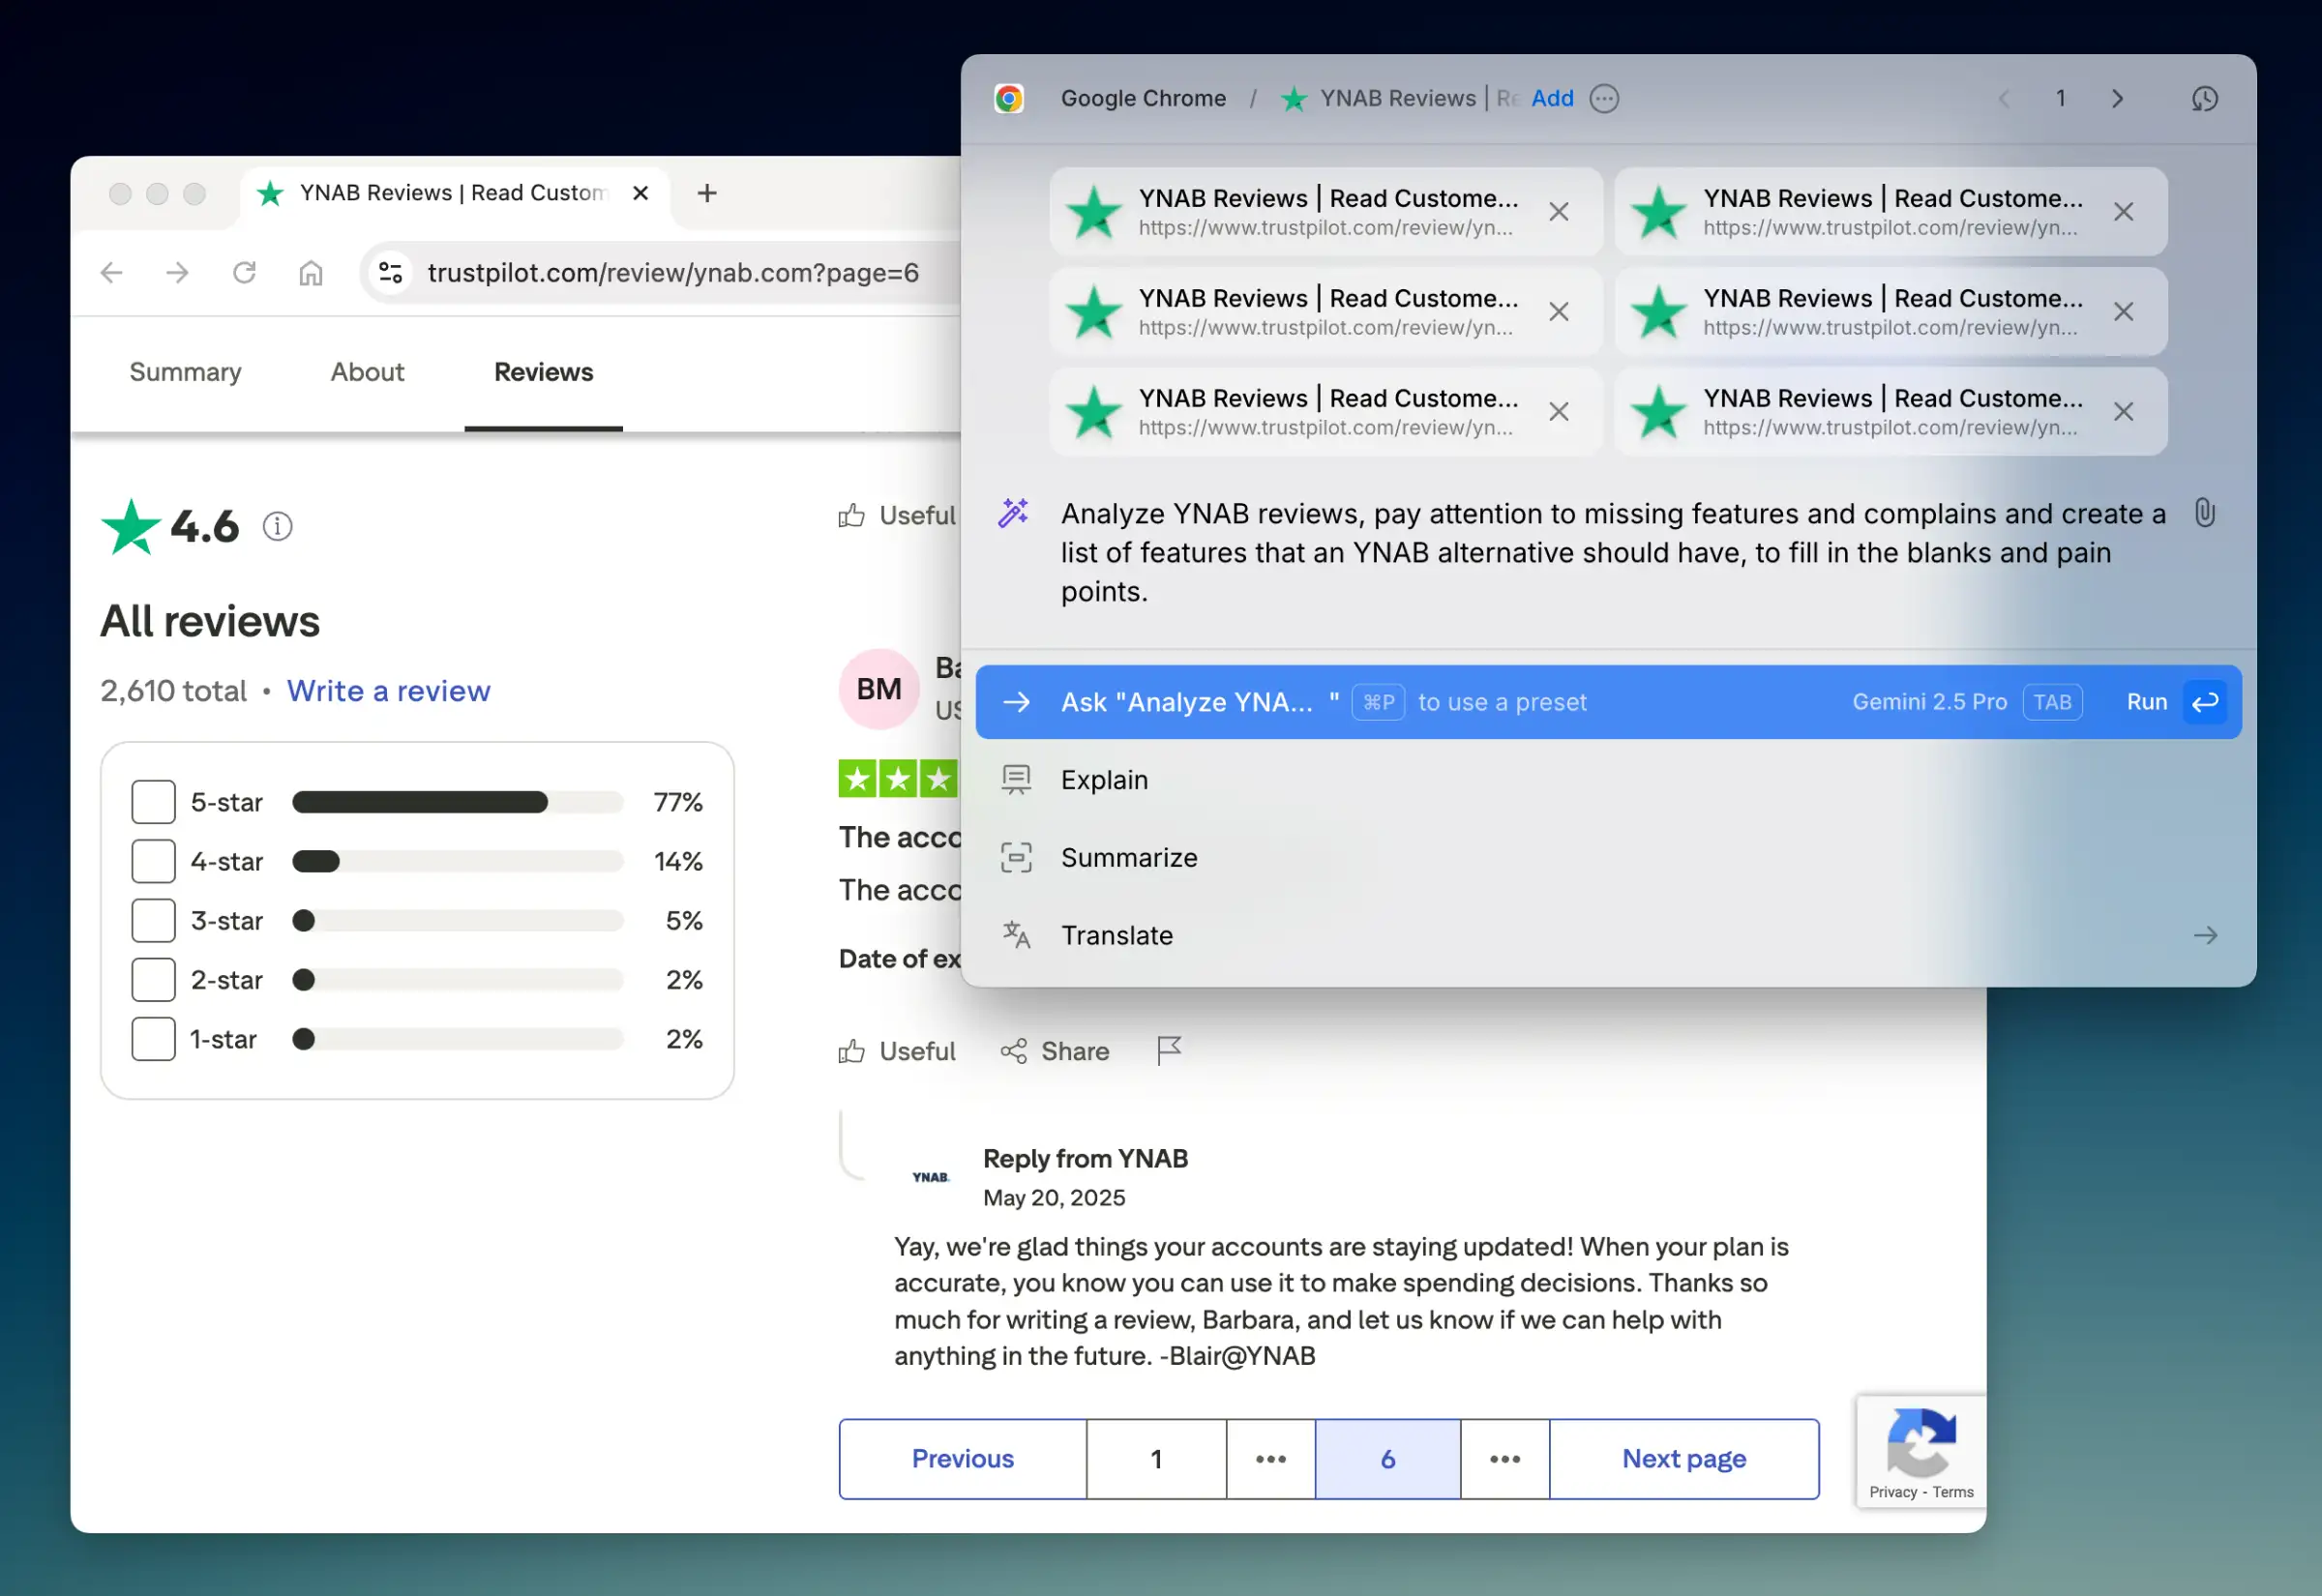Click the flag report icon on the review
Screen dimensions: 2322x1596
point(1169,1051)
